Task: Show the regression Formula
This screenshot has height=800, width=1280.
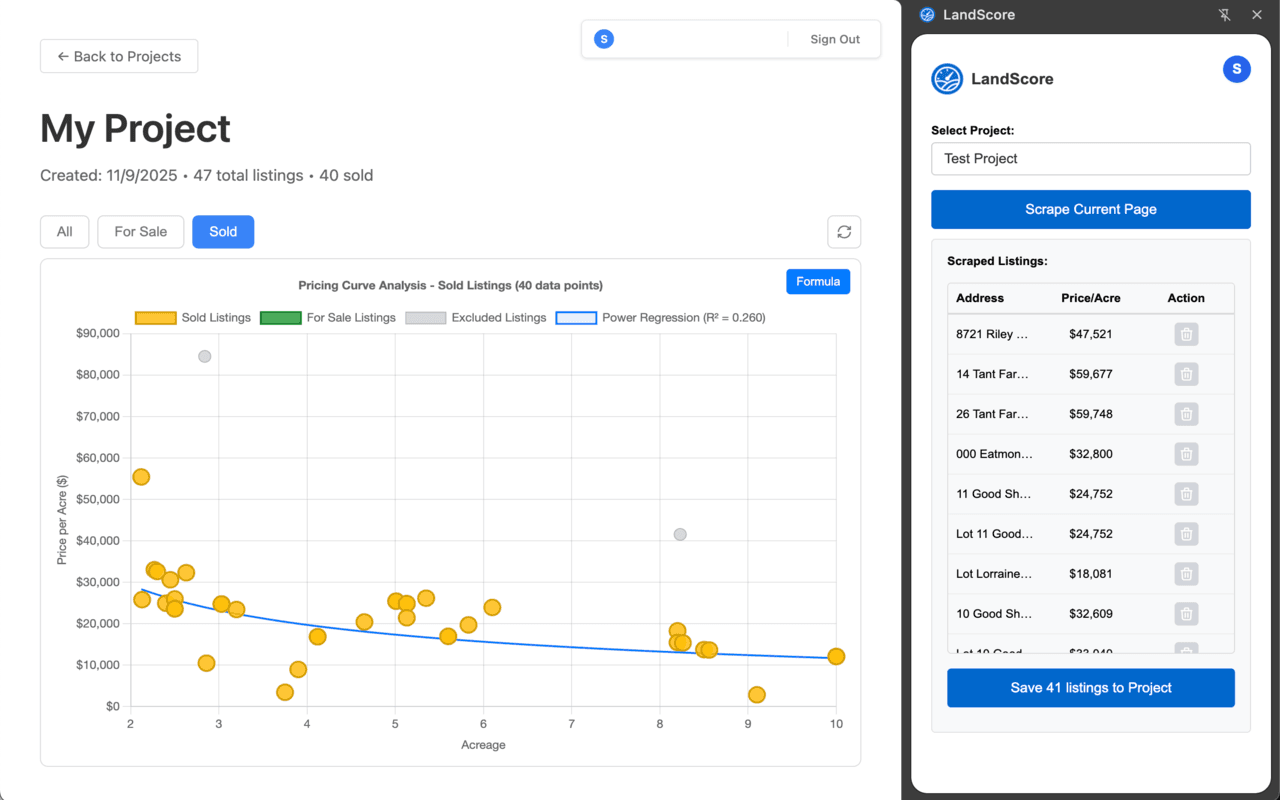Action: [x=818, y=282]
